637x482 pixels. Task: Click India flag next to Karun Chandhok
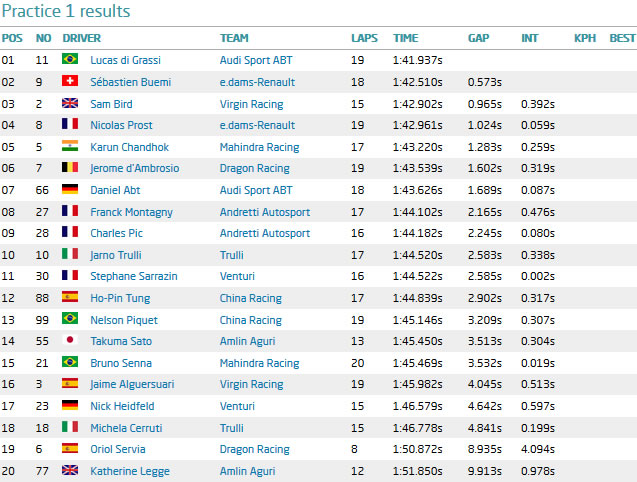tap(70, 145)
